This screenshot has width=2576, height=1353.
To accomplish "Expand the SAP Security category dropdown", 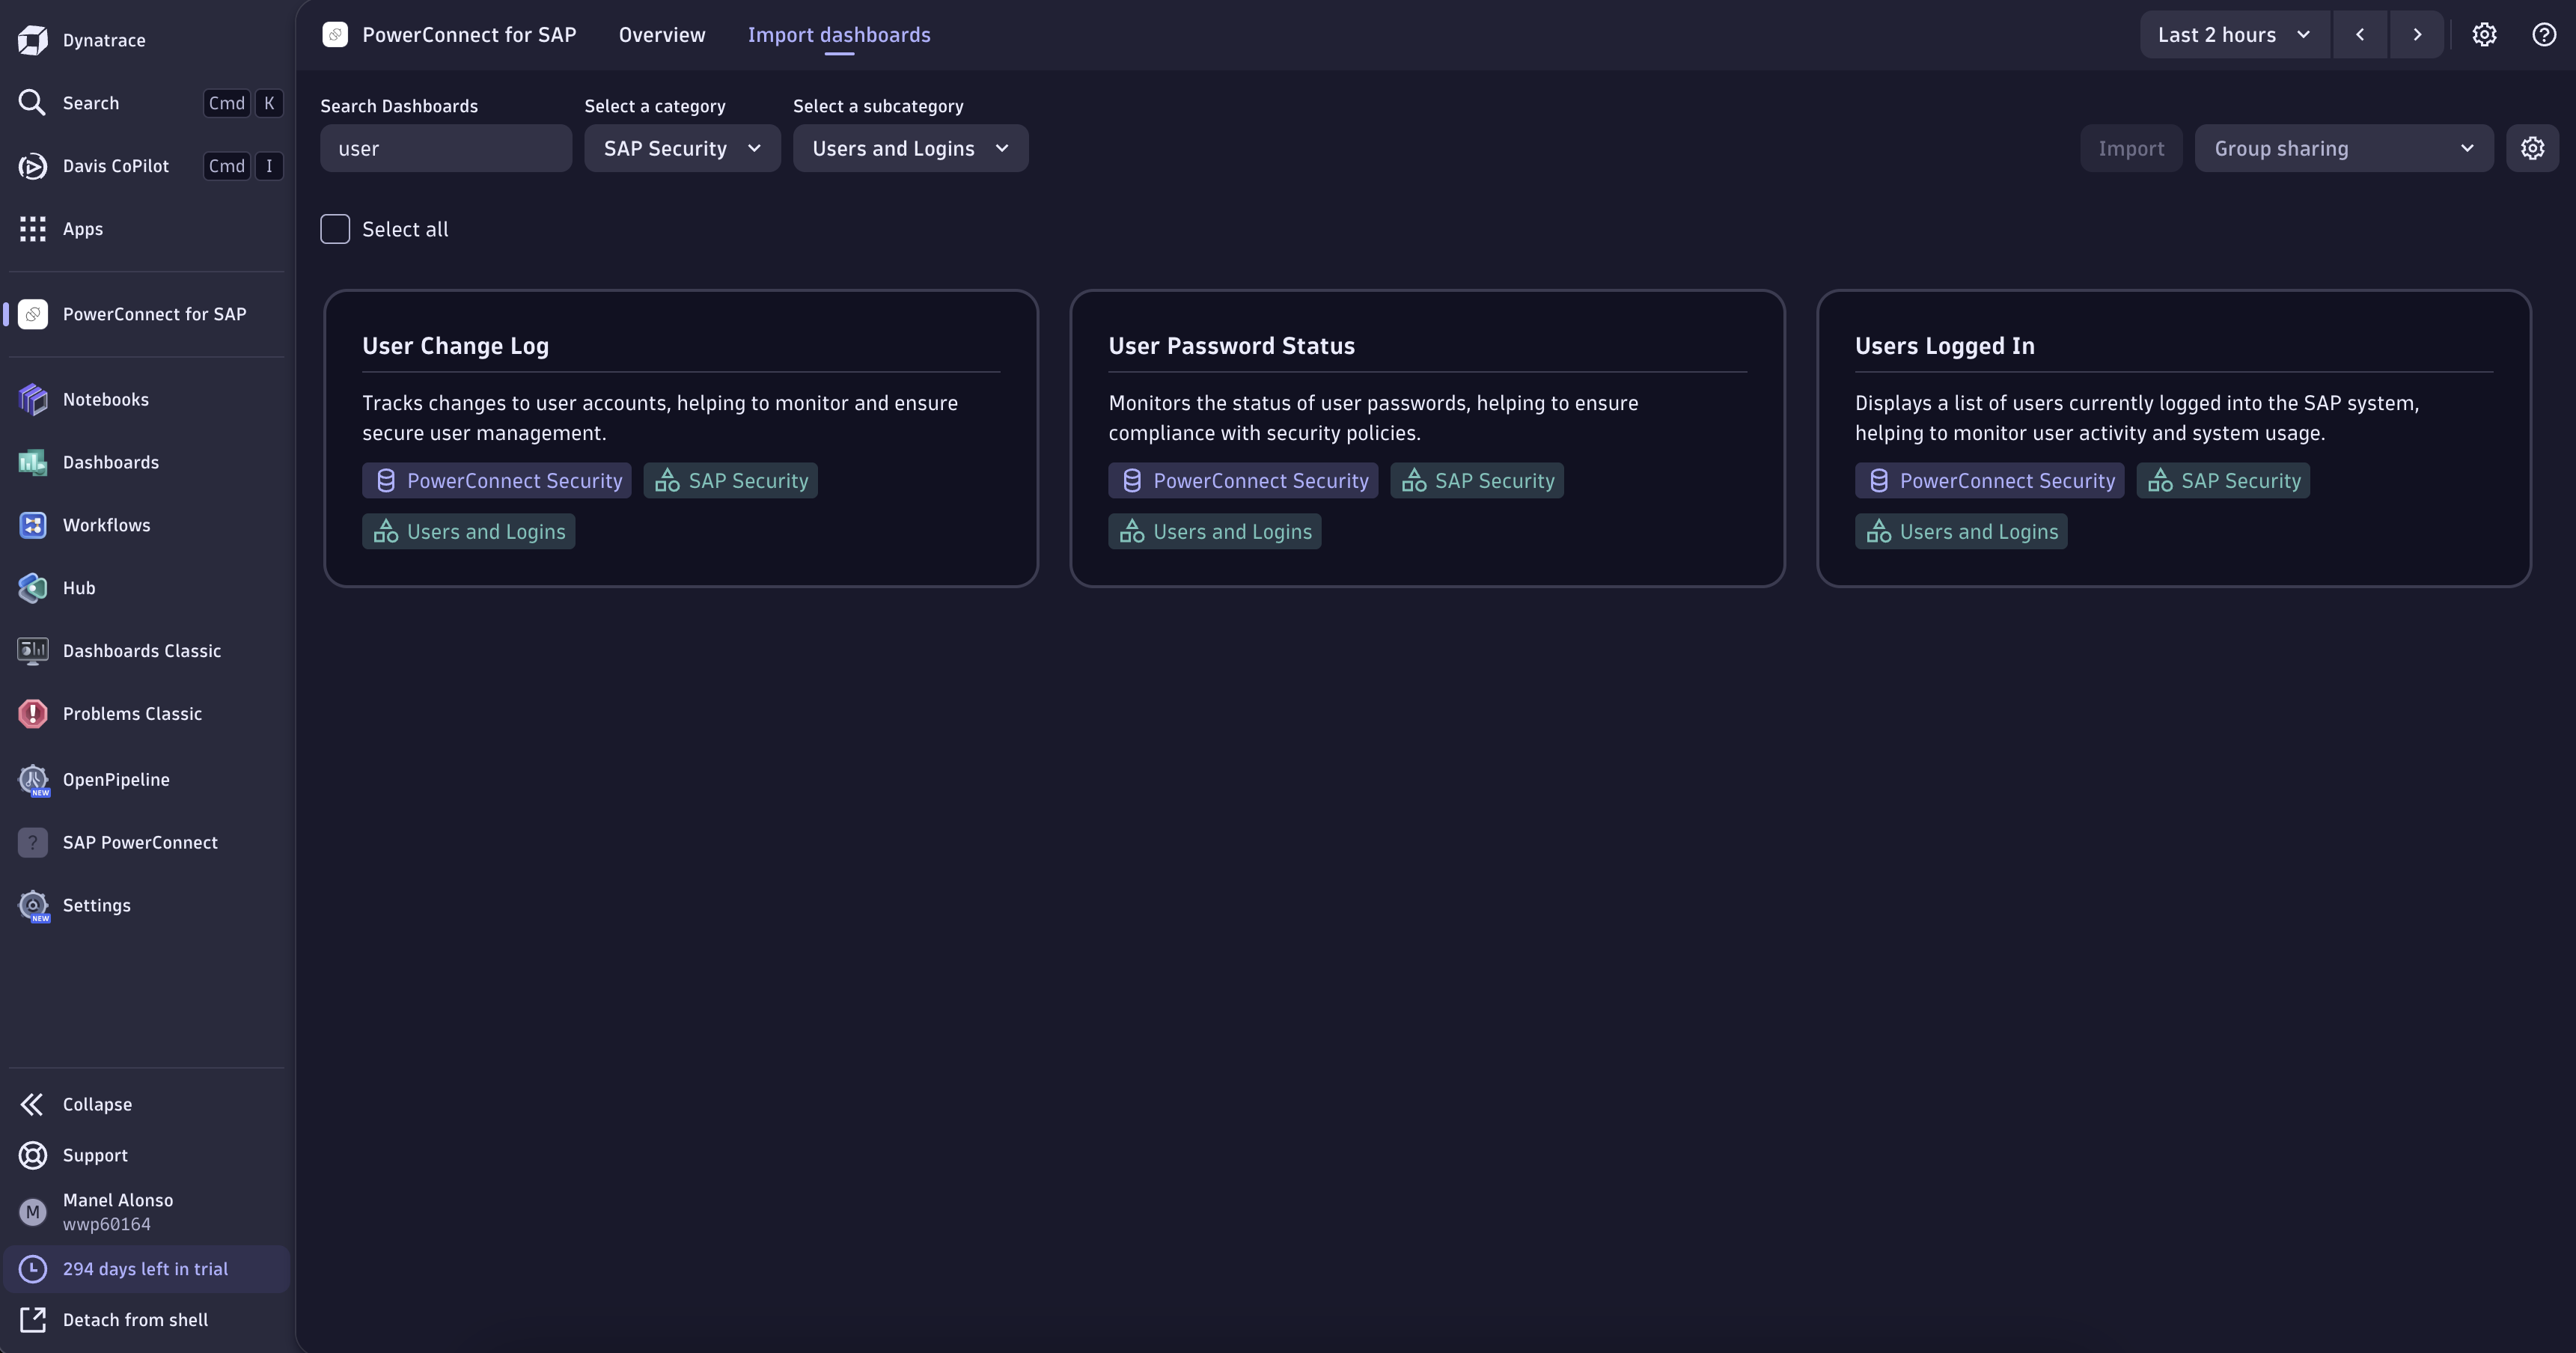I will (x=681, y=148).
